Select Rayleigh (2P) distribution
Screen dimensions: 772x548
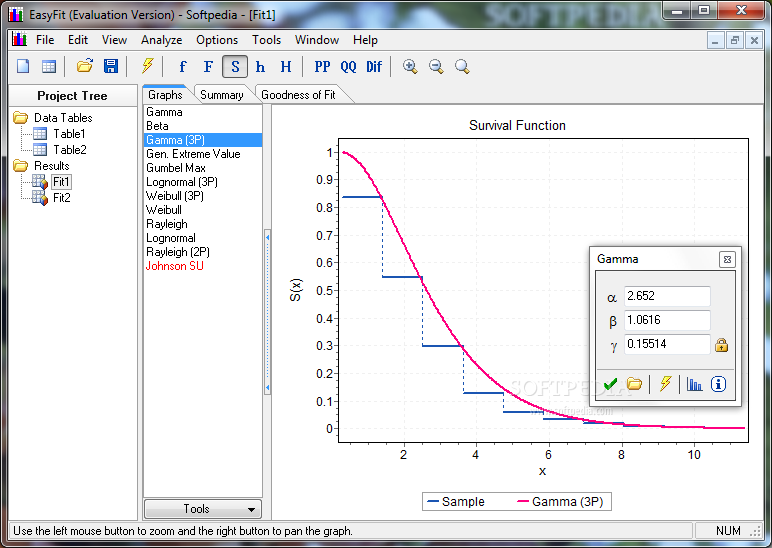pos(202,252)
